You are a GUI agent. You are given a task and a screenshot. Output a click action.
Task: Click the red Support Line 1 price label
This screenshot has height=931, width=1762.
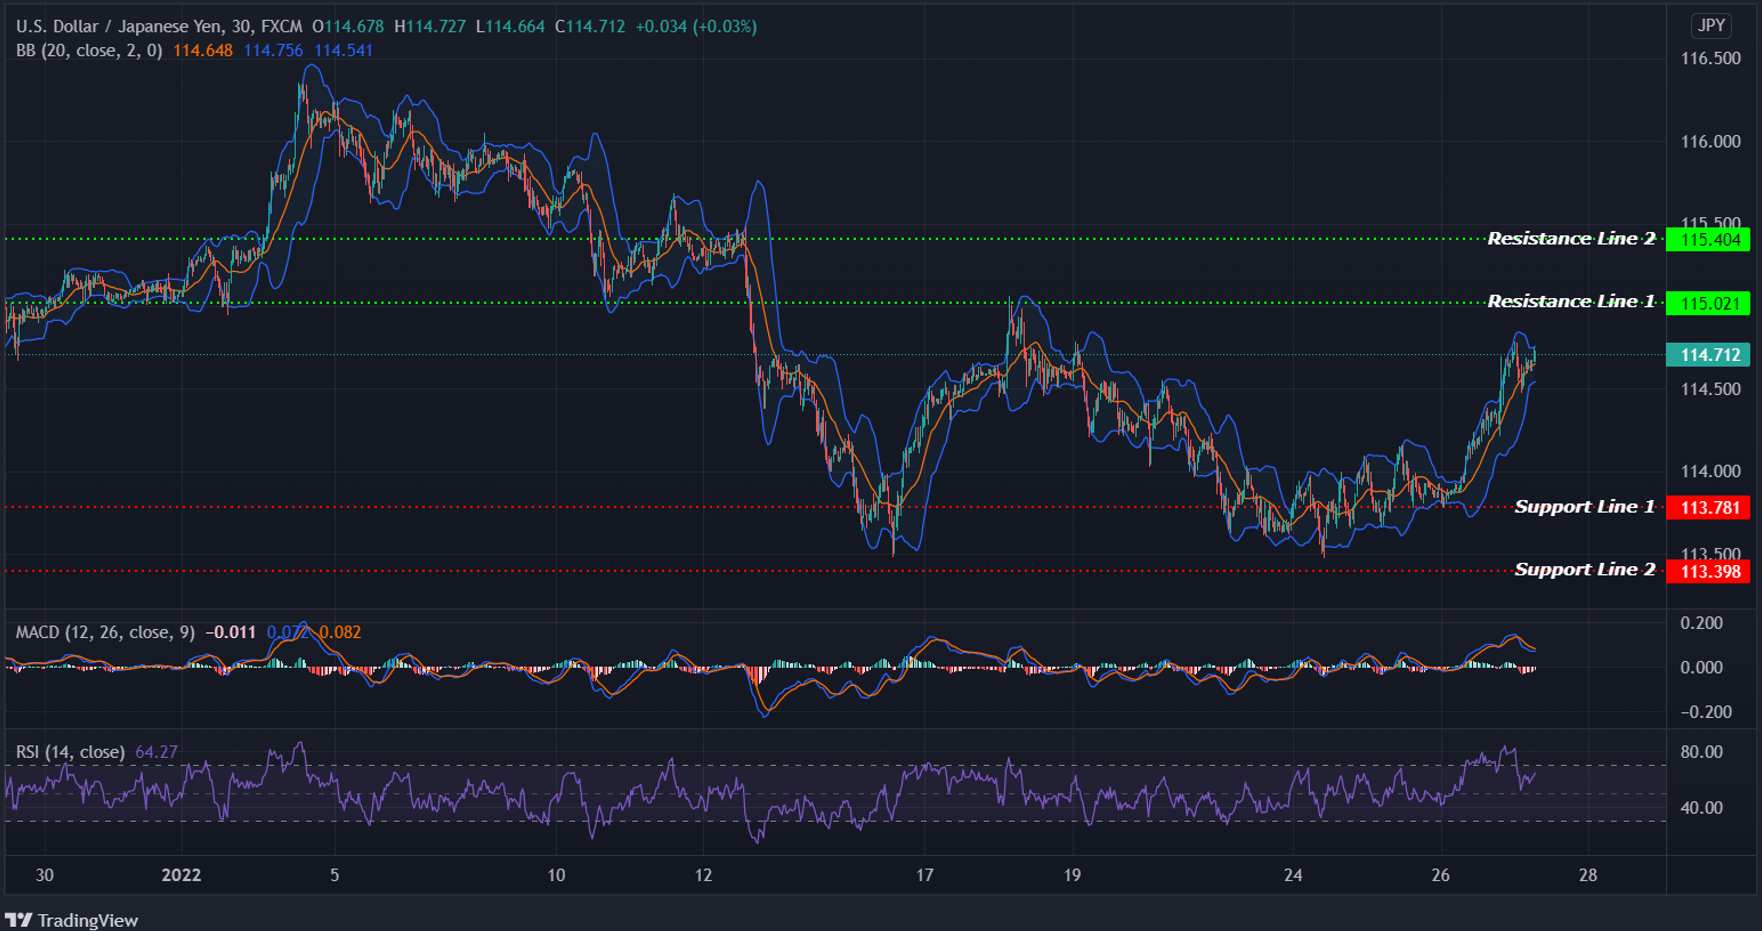[1709, 507]
